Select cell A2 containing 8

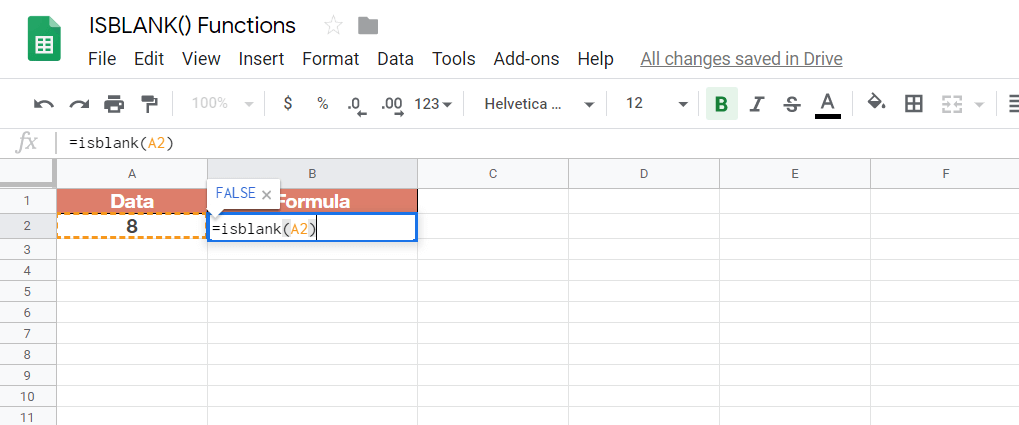click(x=132, y=226)
